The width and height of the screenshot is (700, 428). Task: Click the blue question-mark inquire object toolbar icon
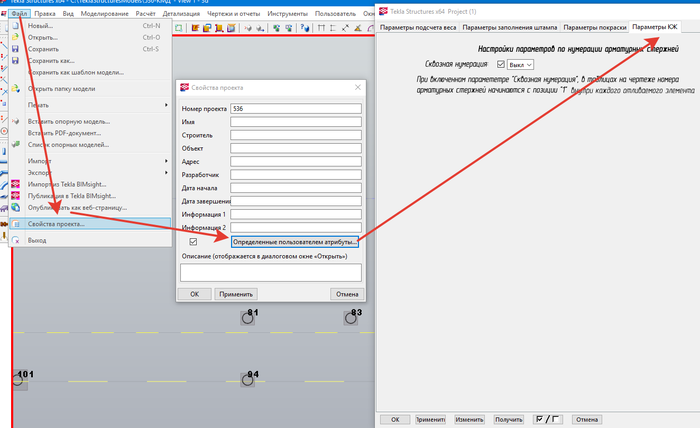coord(305,28)
